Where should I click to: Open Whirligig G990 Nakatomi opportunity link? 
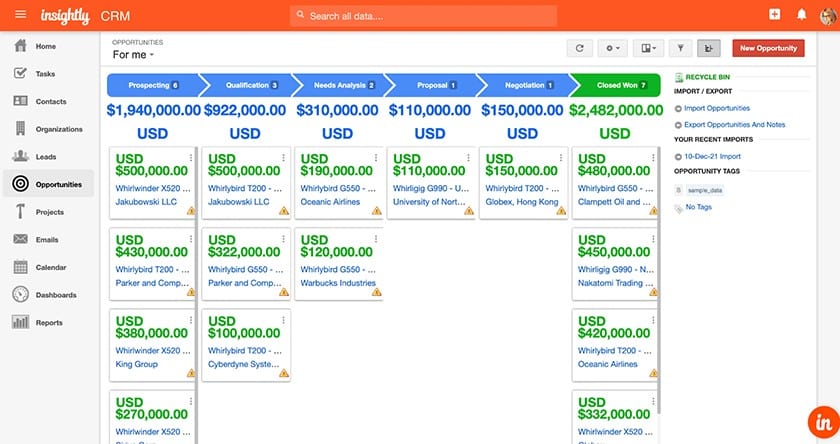[616, 269]
